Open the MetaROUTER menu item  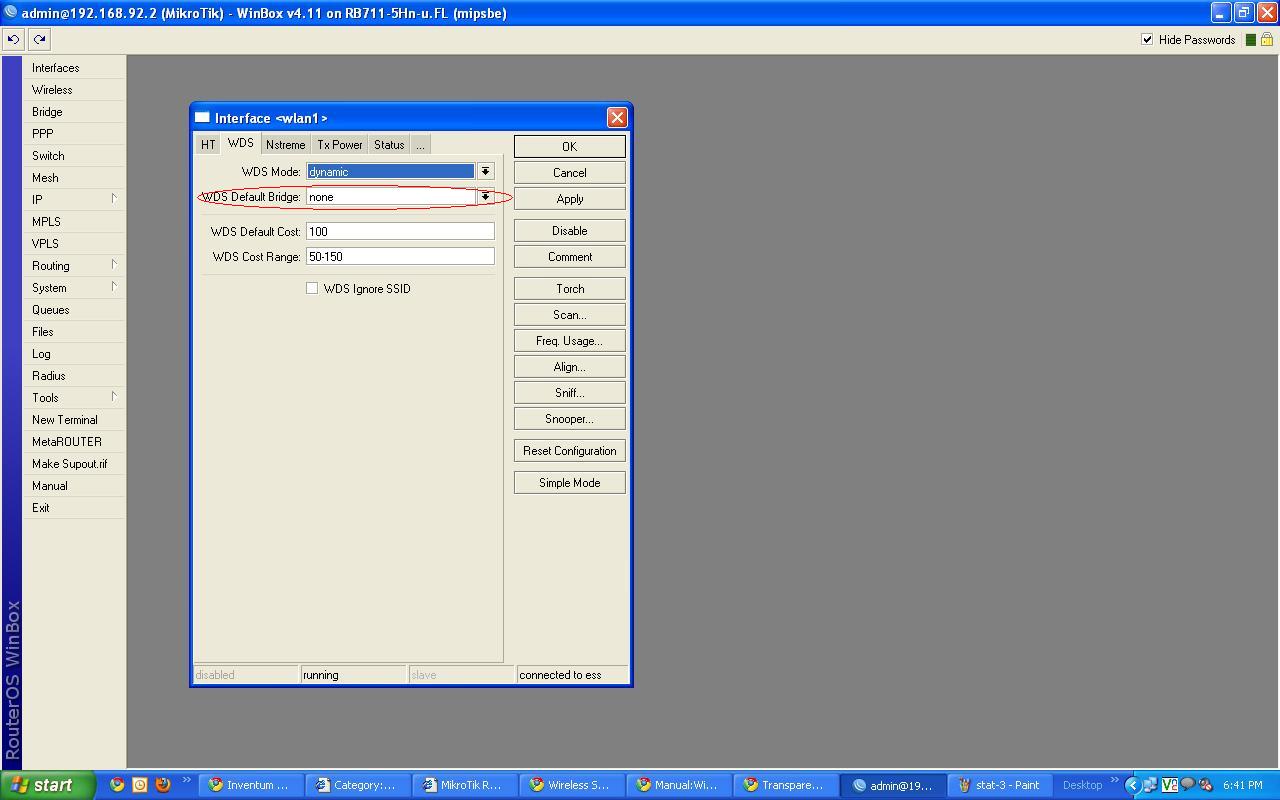(x=74, y=442)
